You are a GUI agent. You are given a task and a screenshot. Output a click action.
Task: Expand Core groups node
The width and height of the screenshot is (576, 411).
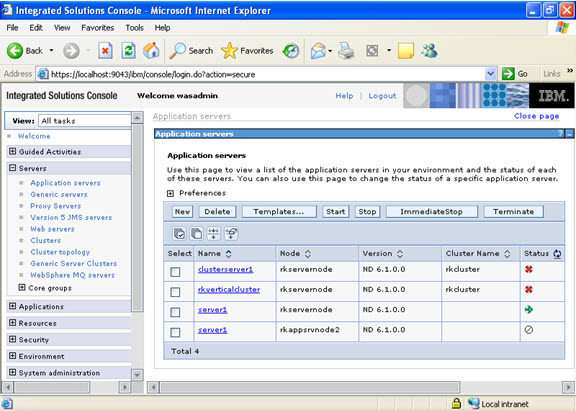(22, 288)
